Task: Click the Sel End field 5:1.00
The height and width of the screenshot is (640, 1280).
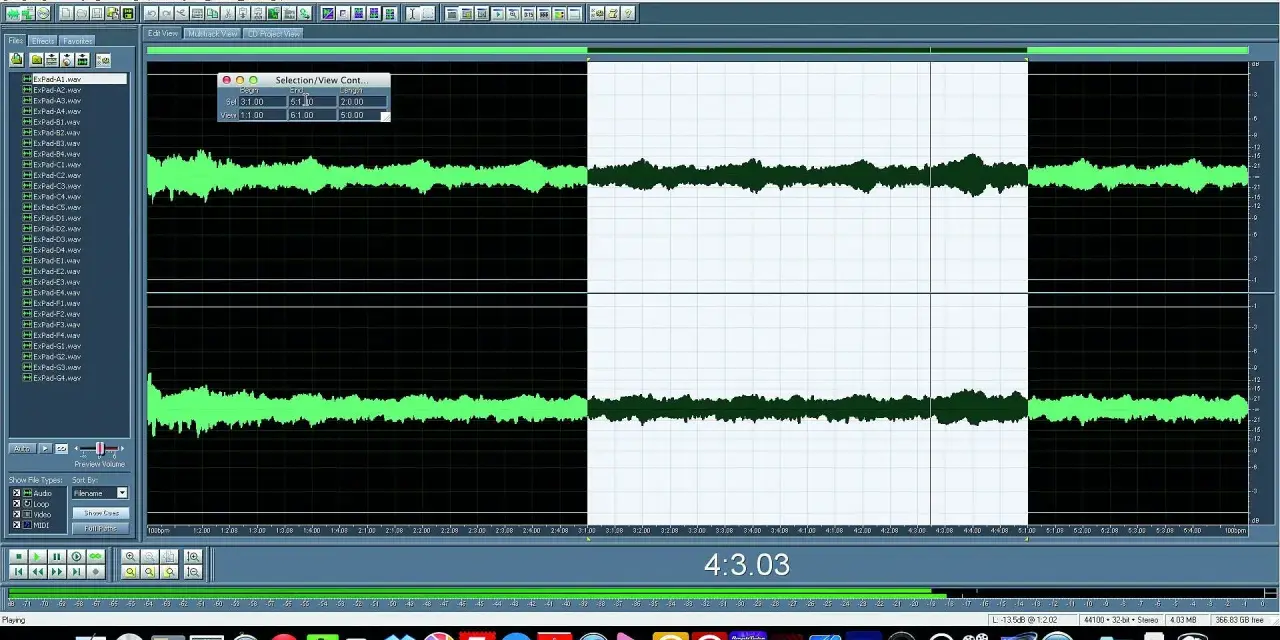Action: (x=312, y=102)
